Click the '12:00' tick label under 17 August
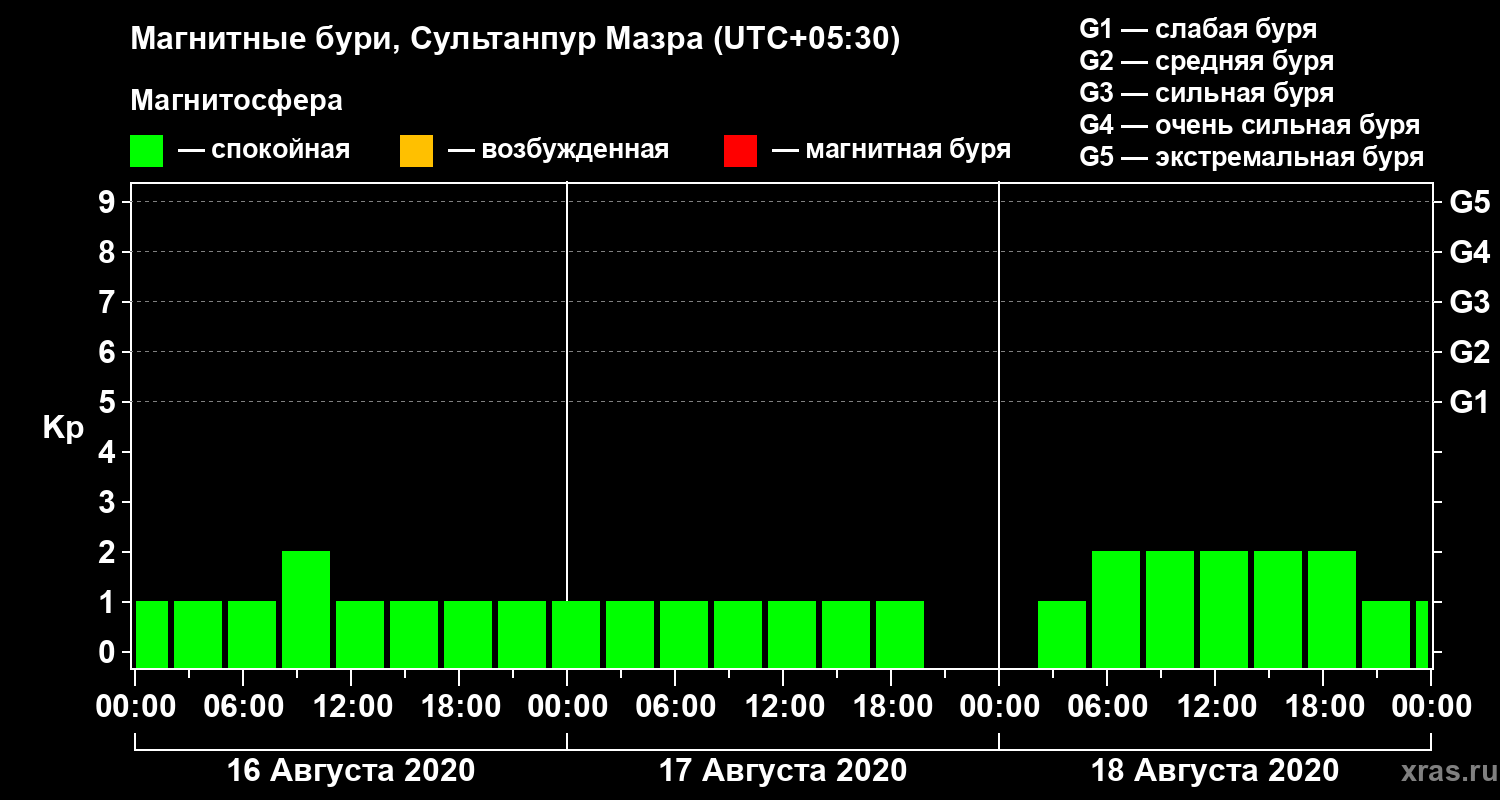Image resolution: width=1500 pixels, height=800 pixels. click(x=783, y=707)
